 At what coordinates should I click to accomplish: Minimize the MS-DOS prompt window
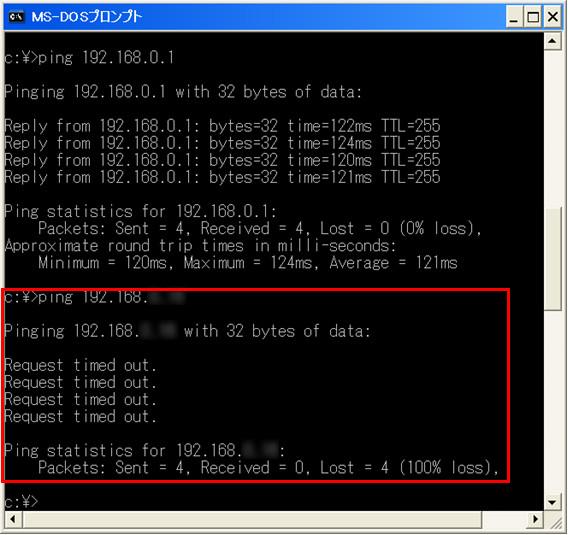pos(514,17)
